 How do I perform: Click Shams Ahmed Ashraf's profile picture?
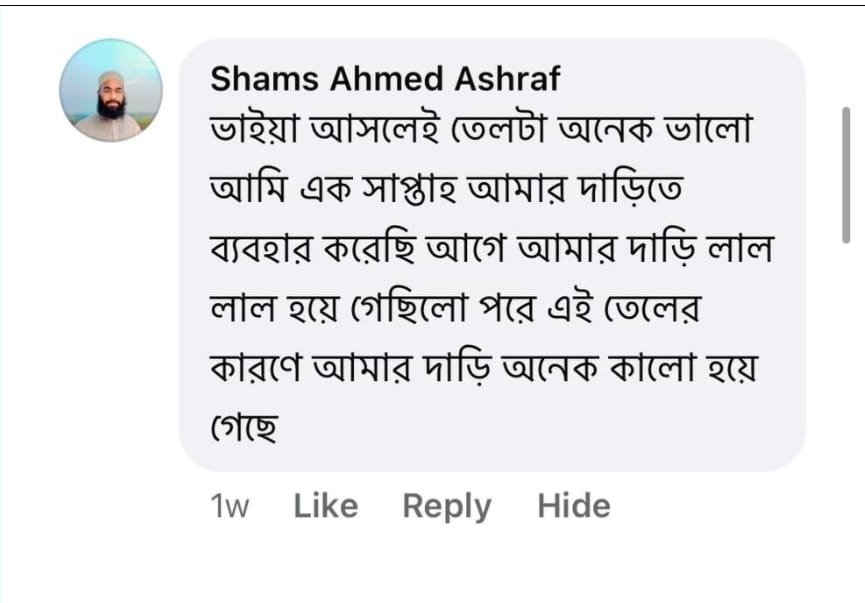pos(110,90)
